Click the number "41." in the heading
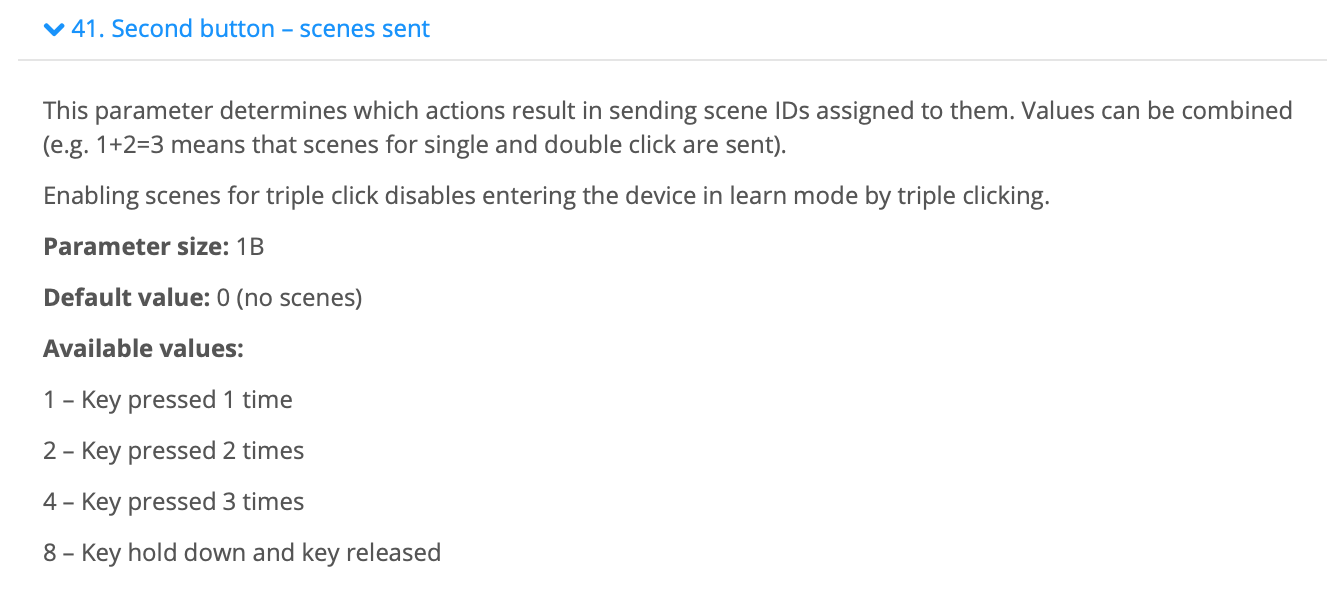Viewport: 1334px width, 592px height. coord(89,29)
